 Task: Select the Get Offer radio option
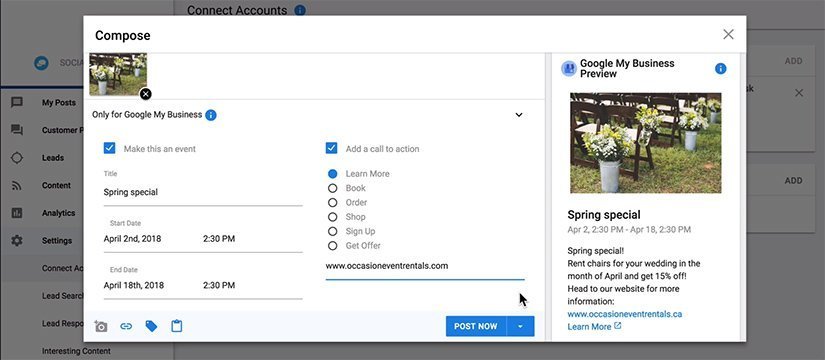333,245
